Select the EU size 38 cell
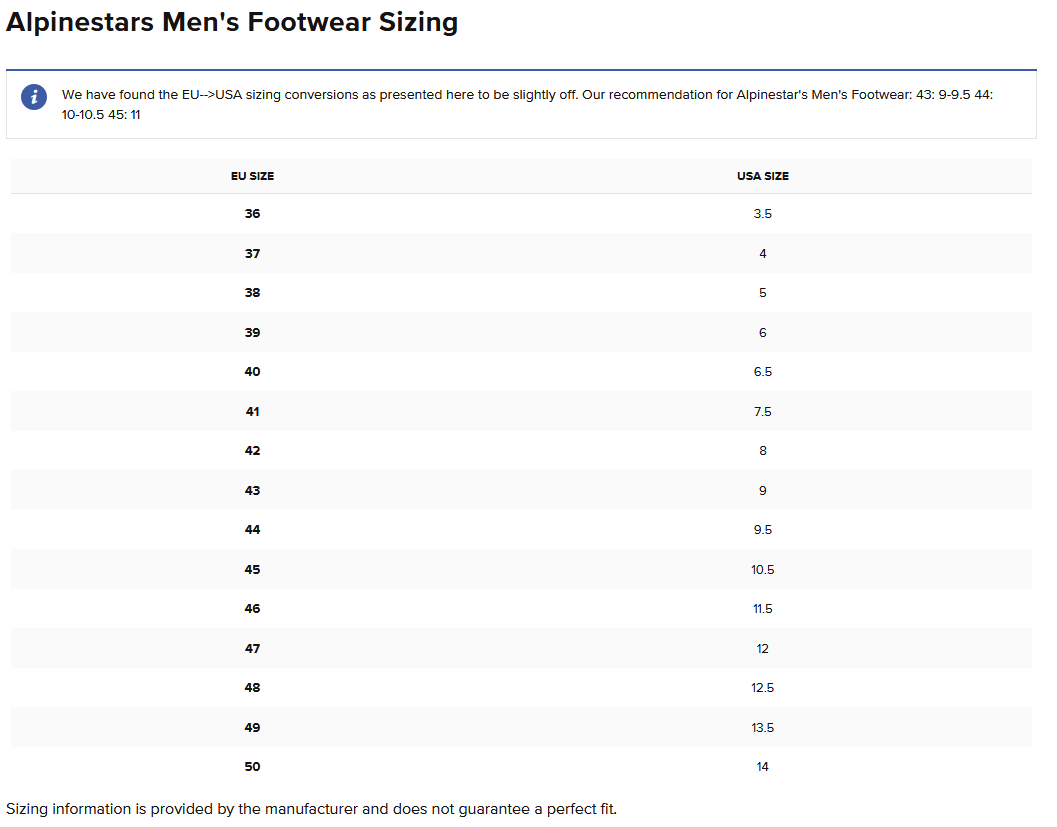Viewport: 1057px width, 827px height. [x=252, y=293]
